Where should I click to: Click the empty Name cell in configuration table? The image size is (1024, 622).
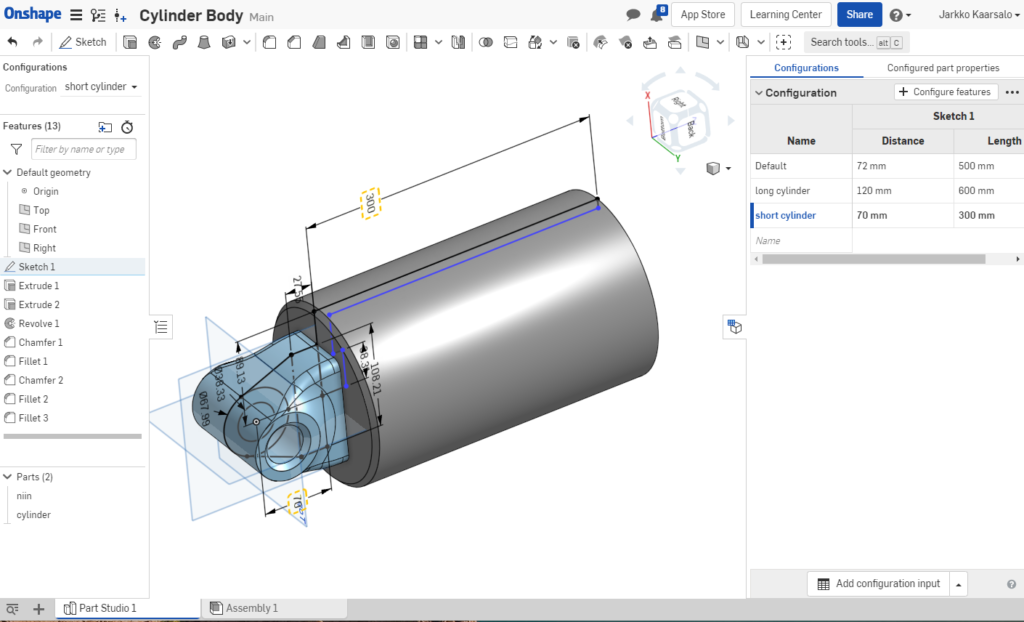(801, 240)
